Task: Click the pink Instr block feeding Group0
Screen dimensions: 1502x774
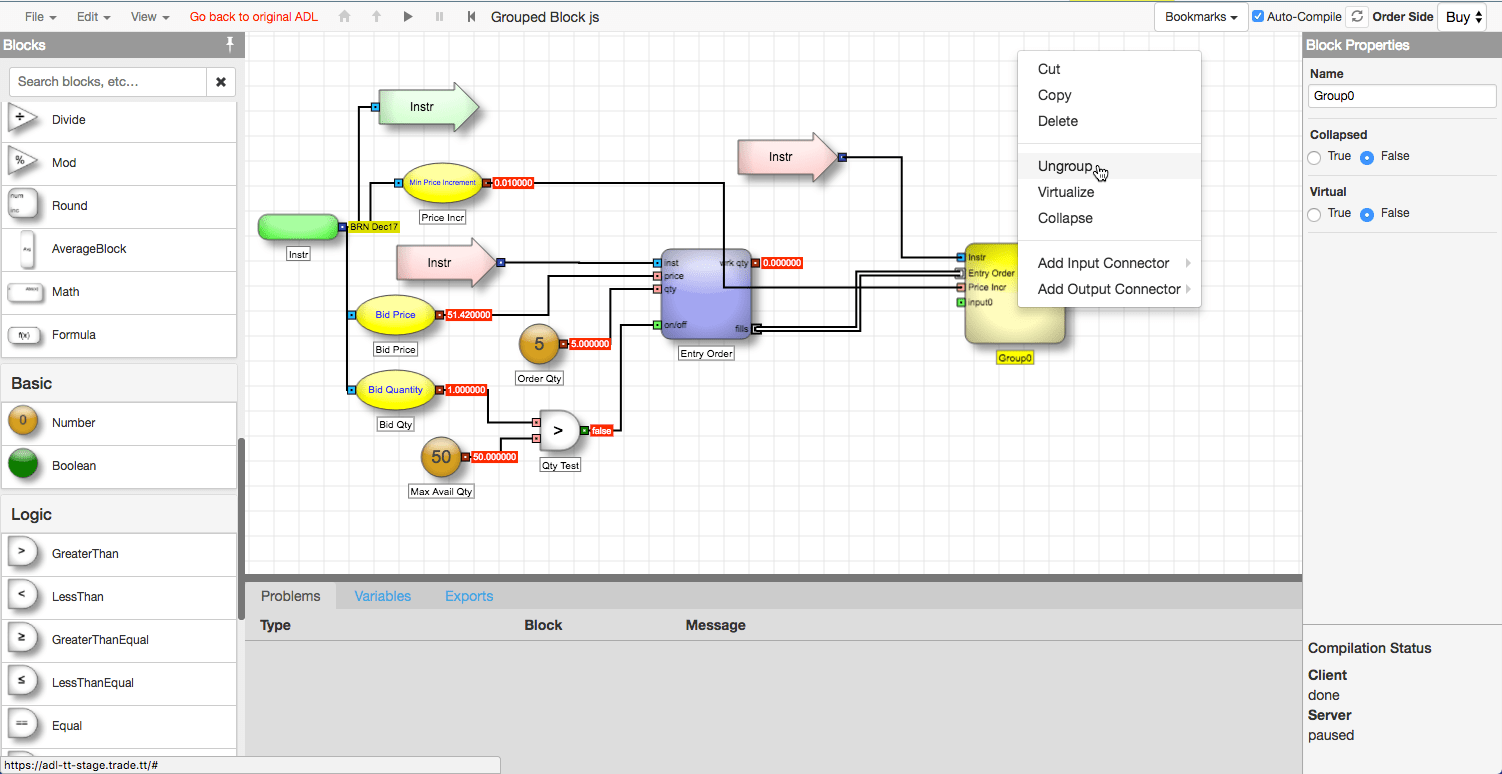Action: coord(786,157)
